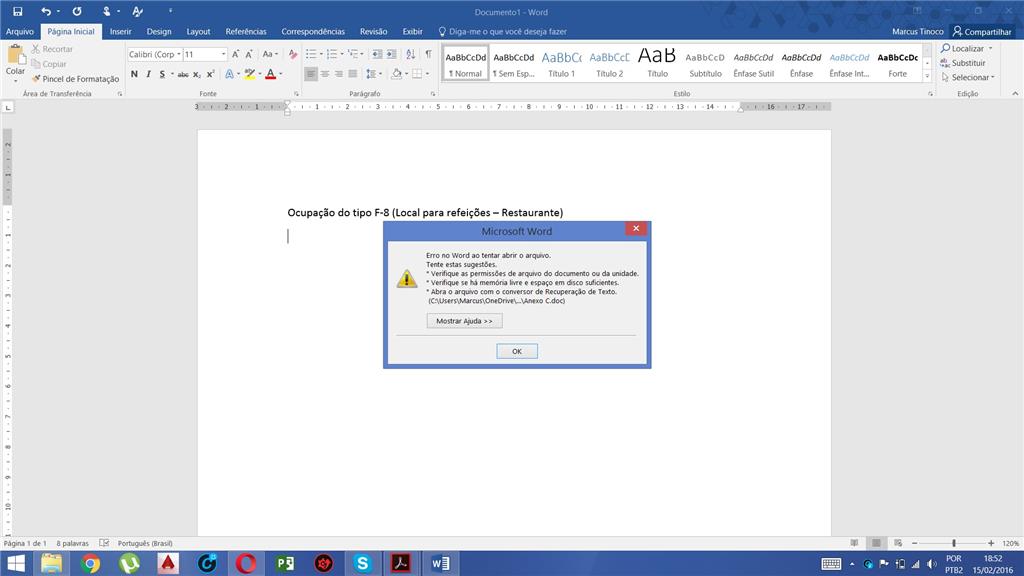Open the Windows Start menu
Viewport: 1024px width, 576px height.
[15, 563]
